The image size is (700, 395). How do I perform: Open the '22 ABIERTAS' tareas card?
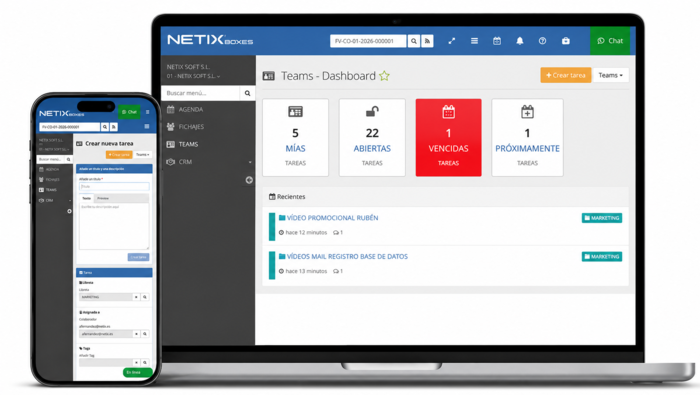pos(372,137)
